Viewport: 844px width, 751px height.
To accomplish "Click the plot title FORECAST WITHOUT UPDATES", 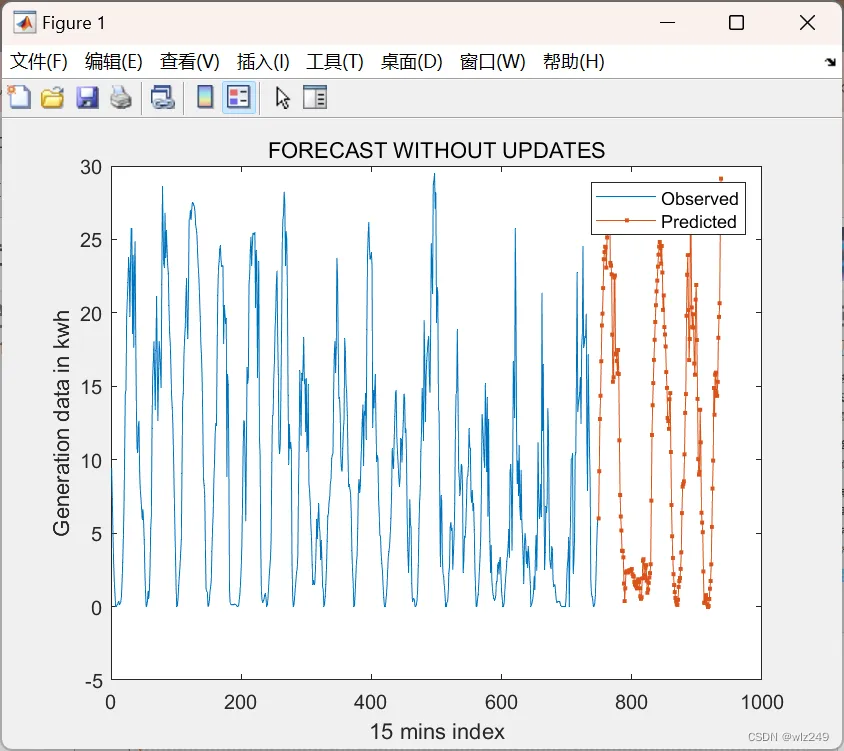I will pos(437,150).
